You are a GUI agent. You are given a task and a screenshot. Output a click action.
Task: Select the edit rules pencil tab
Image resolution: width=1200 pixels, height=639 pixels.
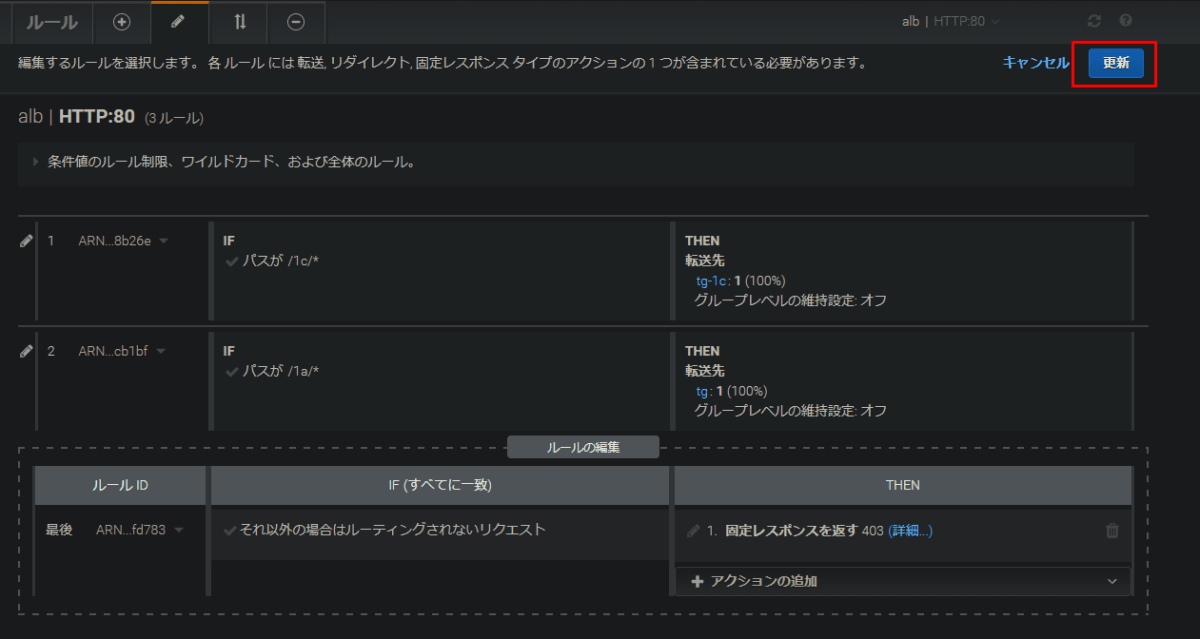click(x=179, y=21)
